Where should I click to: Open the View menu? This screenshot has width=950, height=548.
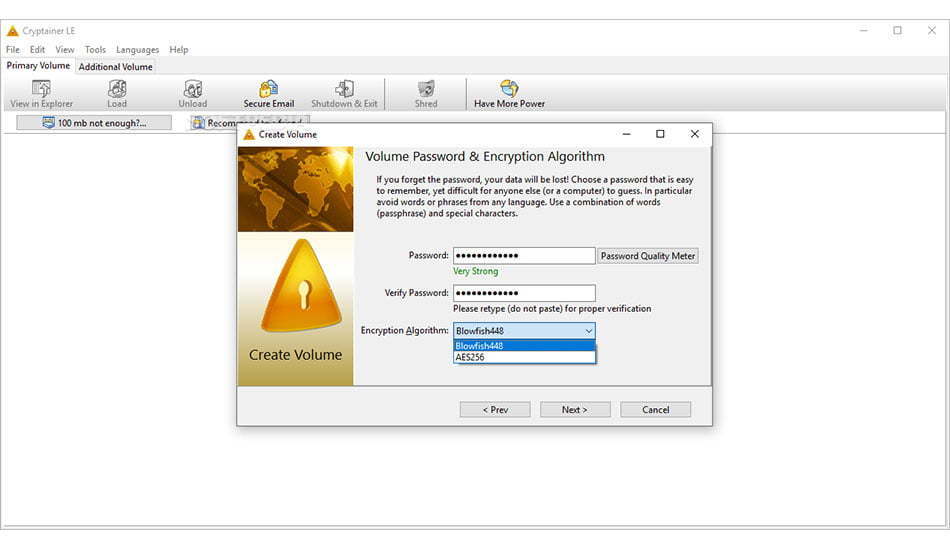[x=65, y=50]
